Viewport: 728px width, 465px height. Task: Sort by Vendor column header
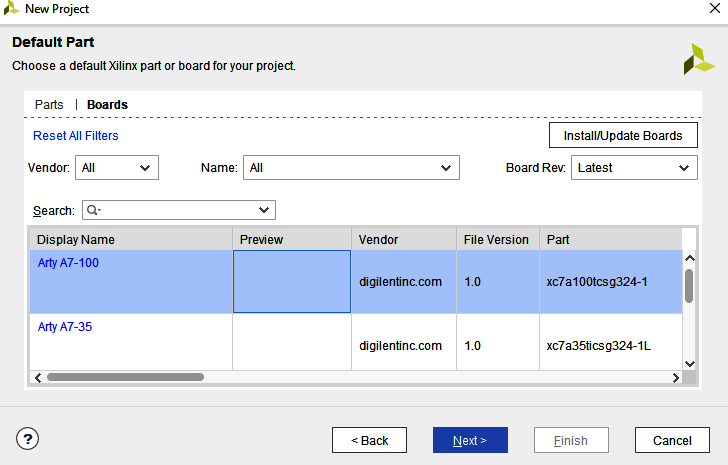404,239
